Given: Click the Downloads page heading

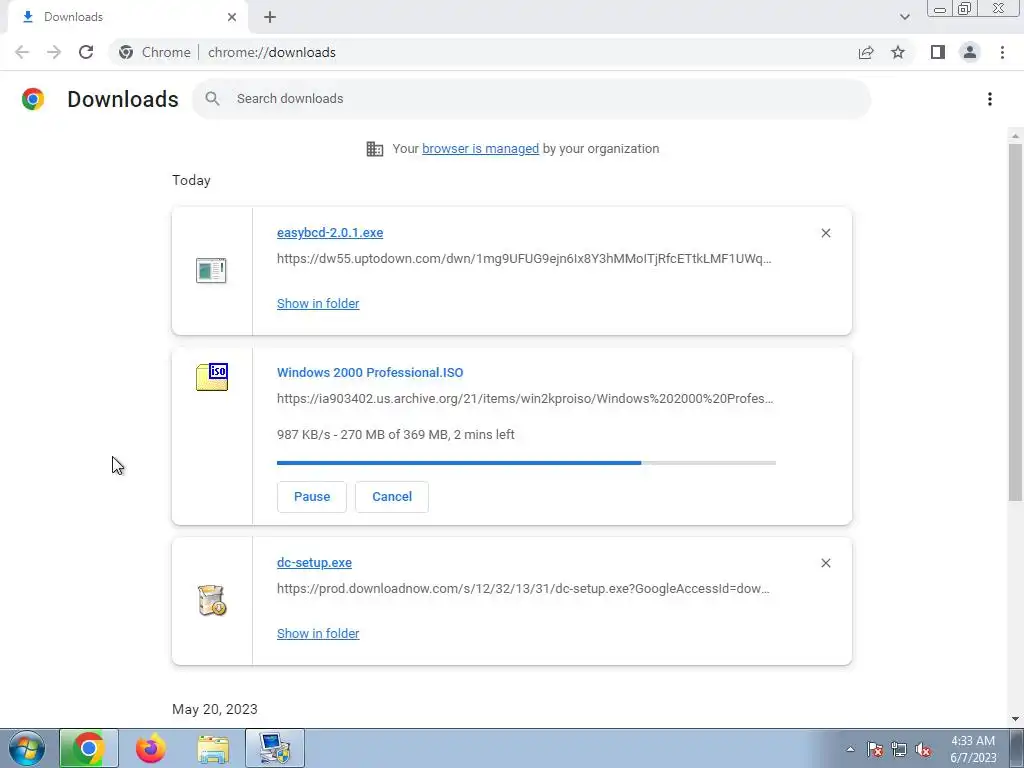Looking at the screenshot, I should (x=123, y=99).
